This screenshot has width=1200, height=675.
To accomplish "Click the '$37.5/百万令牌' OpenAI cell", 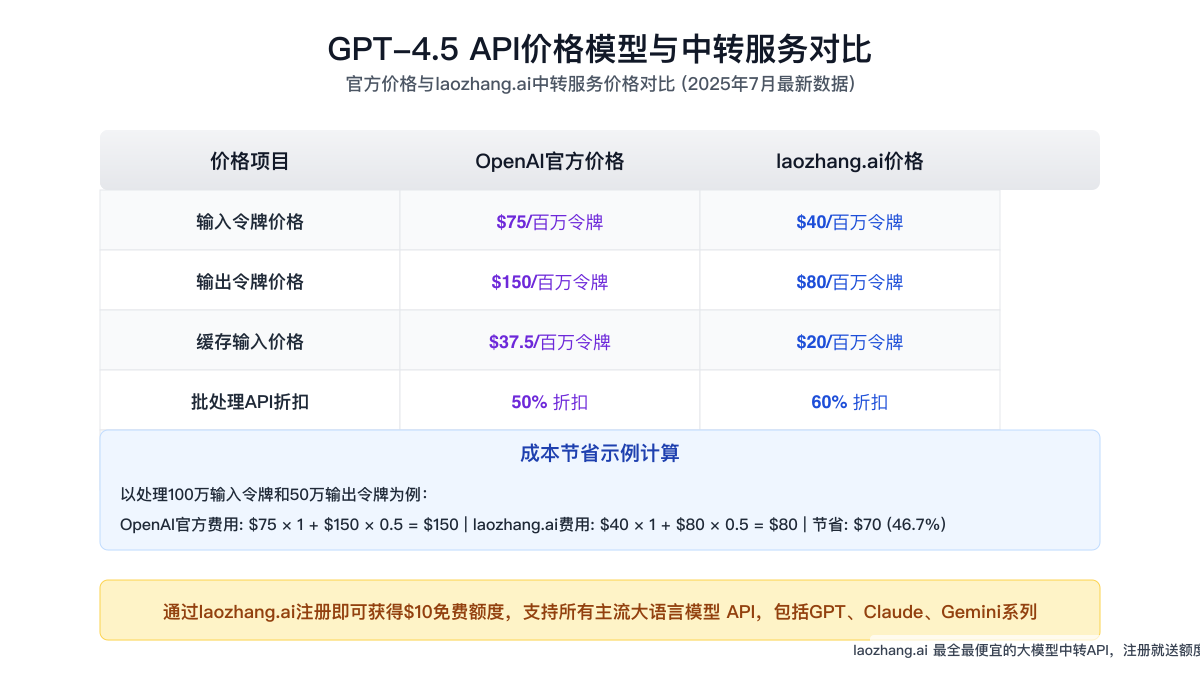I will point(550,341).
